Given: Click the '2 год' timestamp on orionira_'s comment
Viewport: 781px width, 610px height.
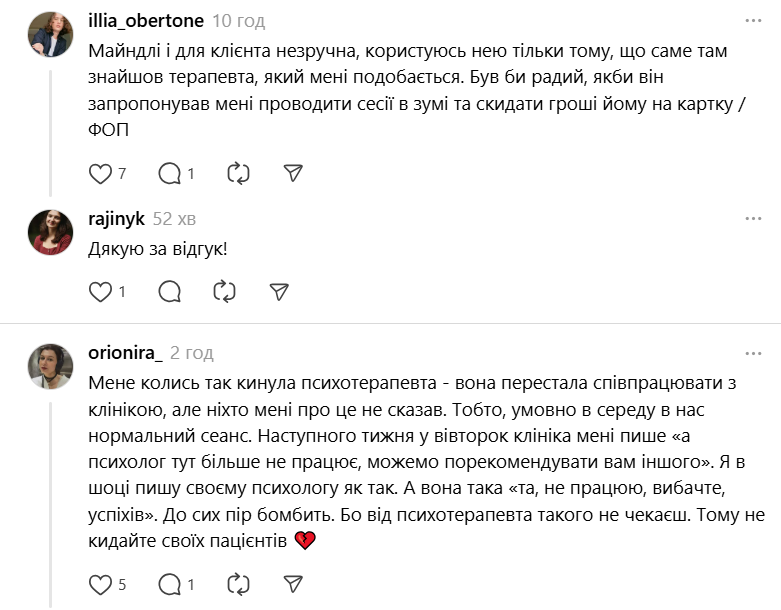Looking at the screenshot, I should [192, 353].
